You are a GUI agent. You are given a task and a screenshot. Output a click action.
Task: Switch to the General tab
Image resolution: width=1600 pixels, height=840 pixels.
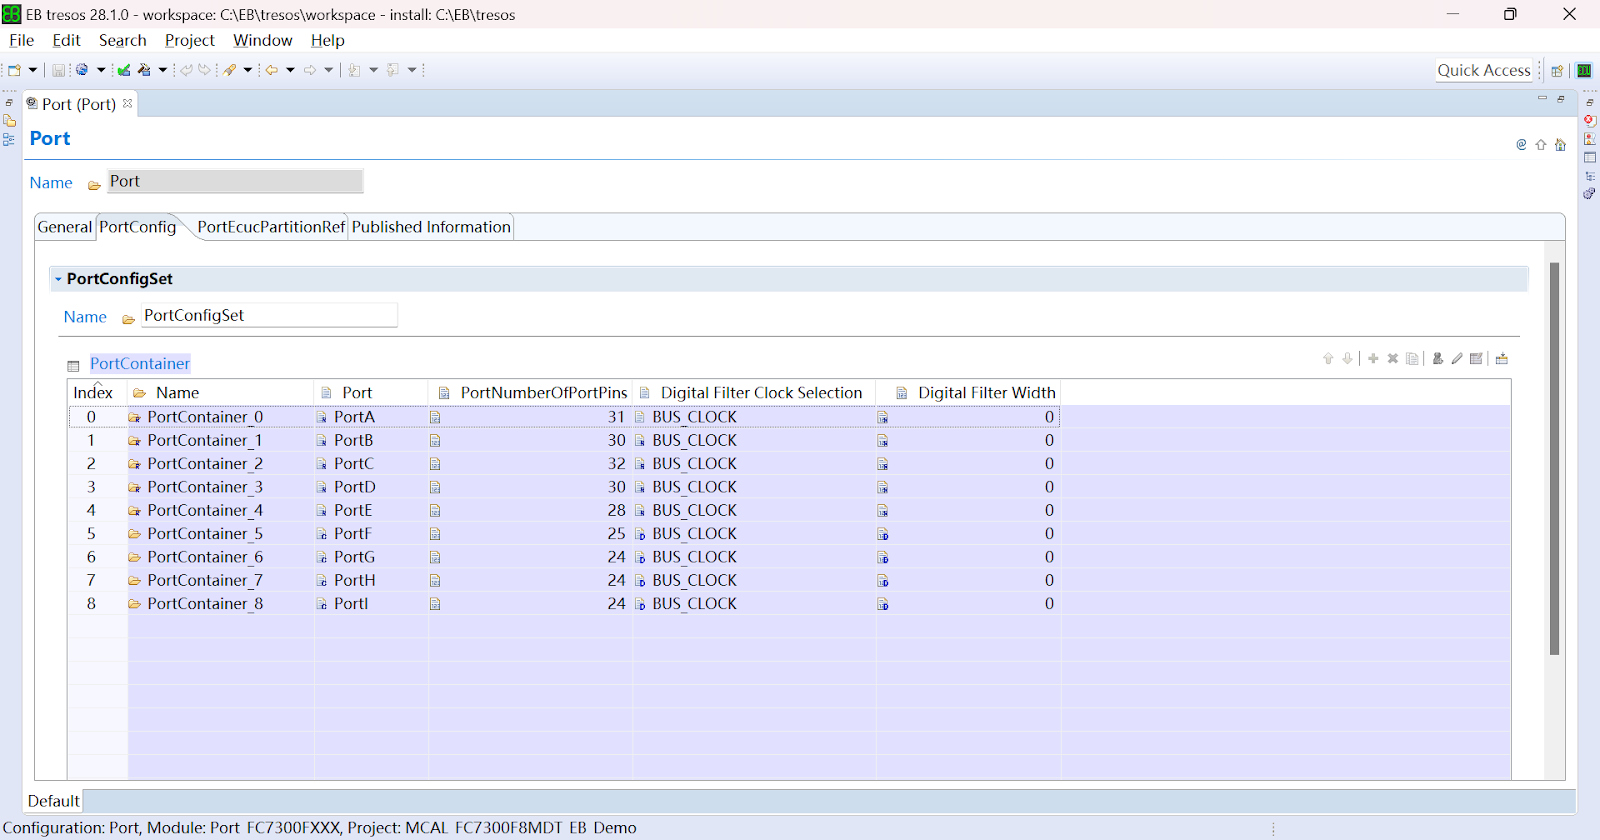65,227
